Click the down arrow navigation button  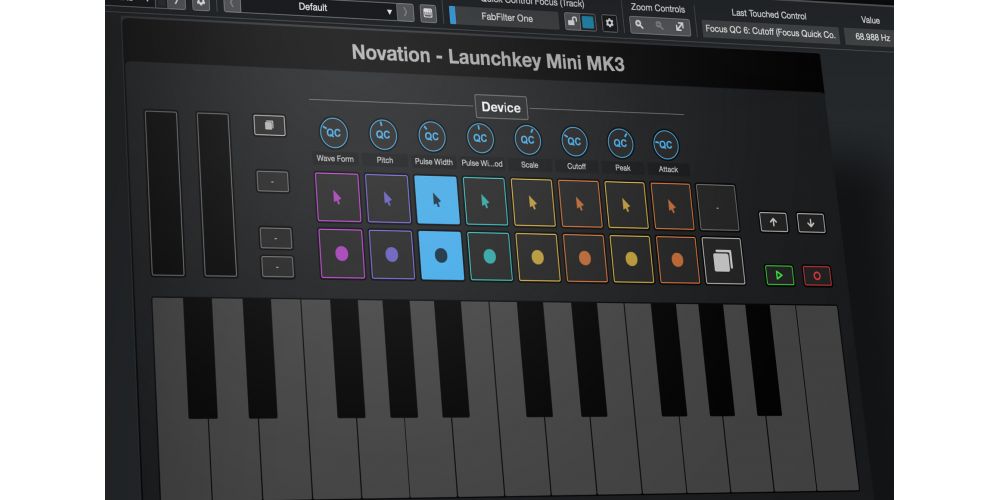[811, 223]
